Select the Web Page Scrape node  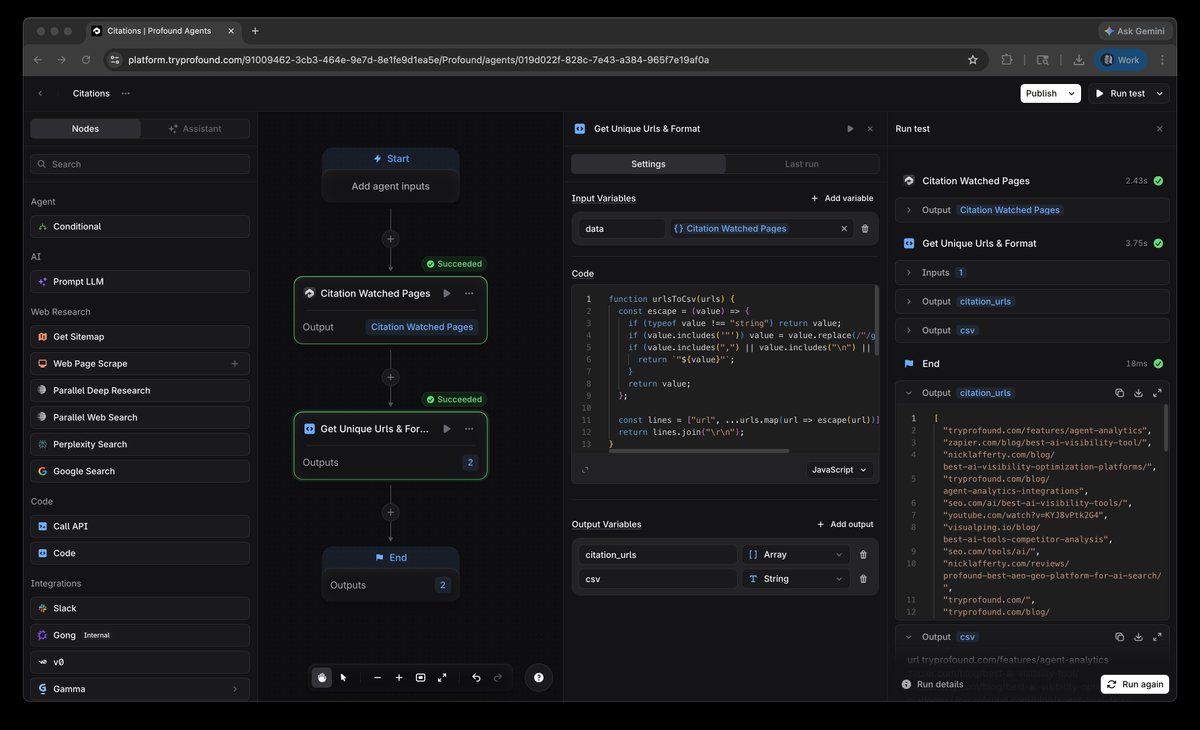(140, 363)
